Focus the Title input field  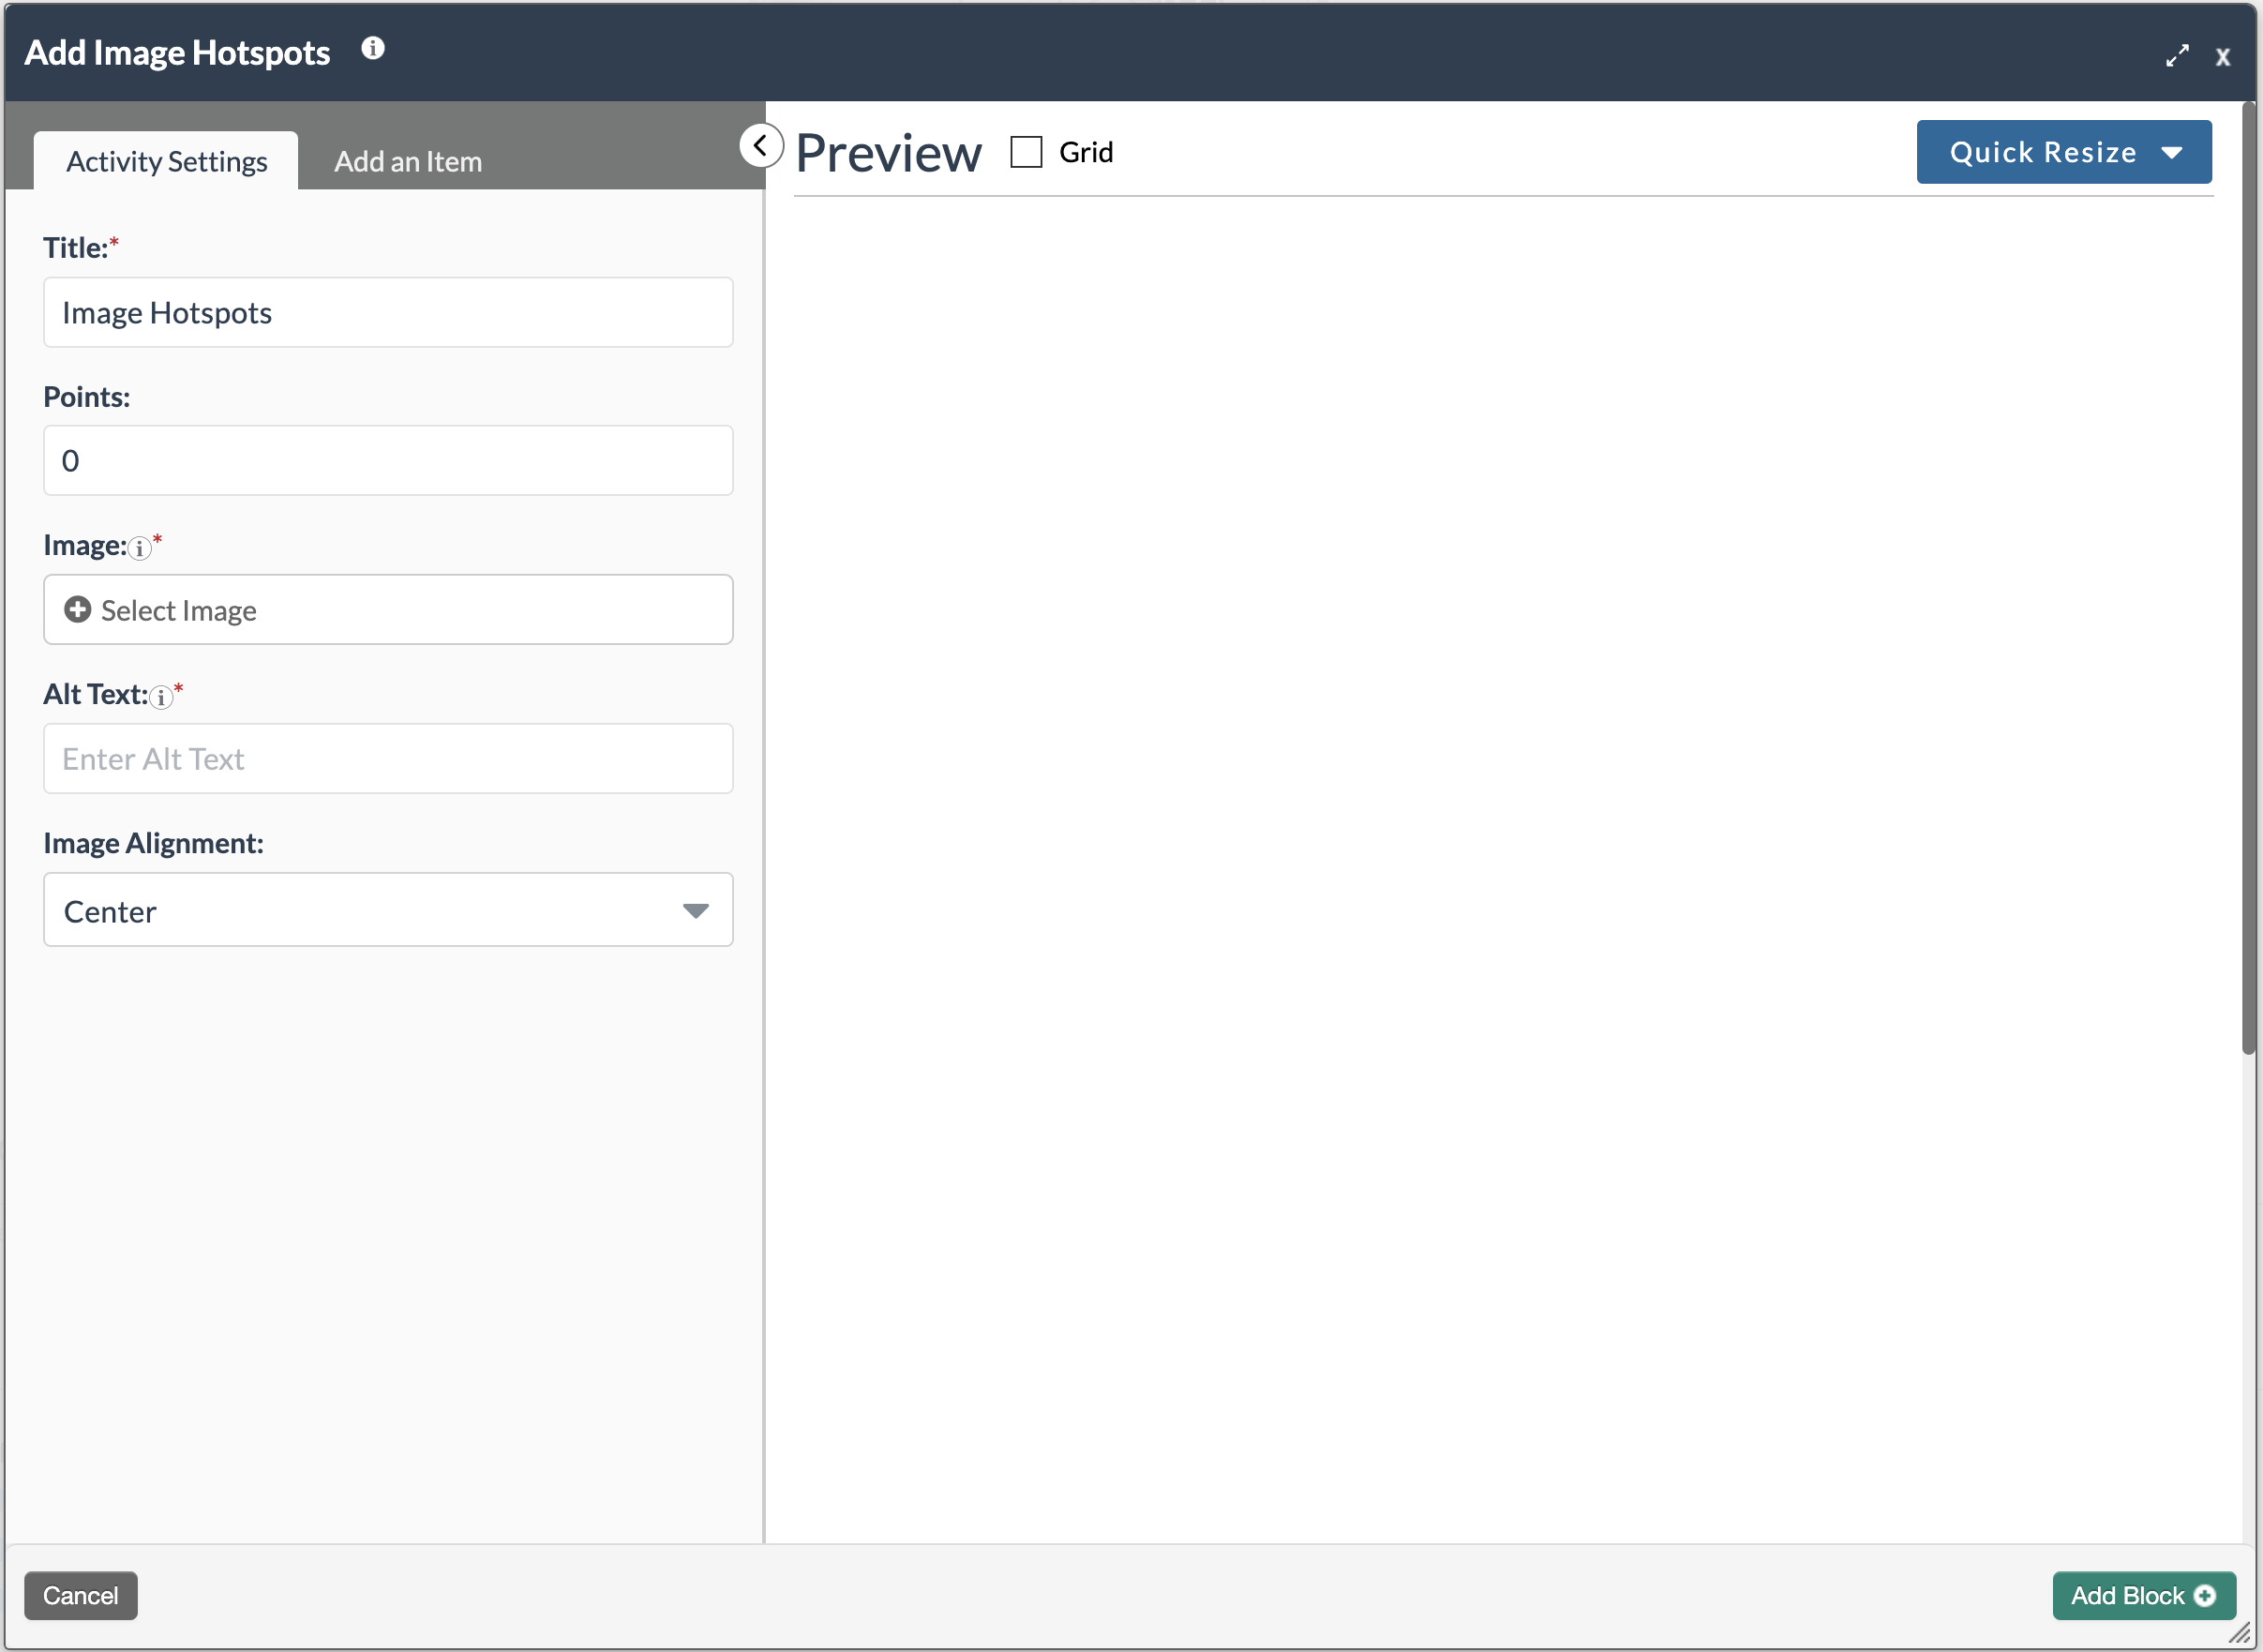(x=388, y=313)
